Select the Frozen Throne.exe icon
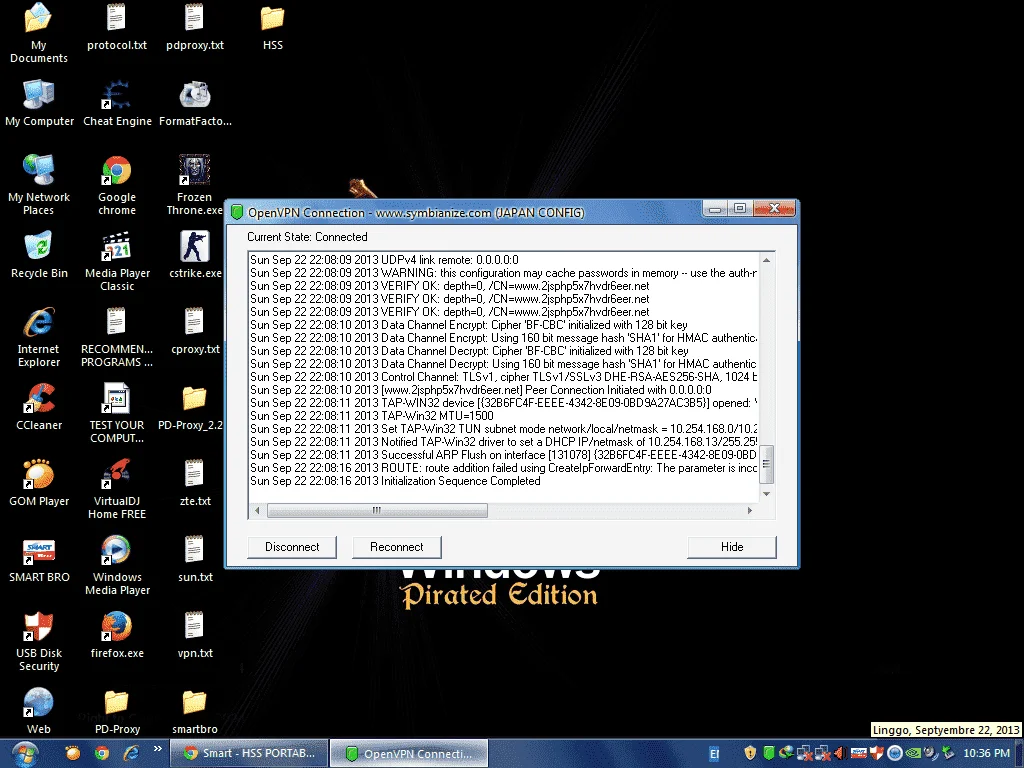The image size is (1024, 768). [194, 185]
